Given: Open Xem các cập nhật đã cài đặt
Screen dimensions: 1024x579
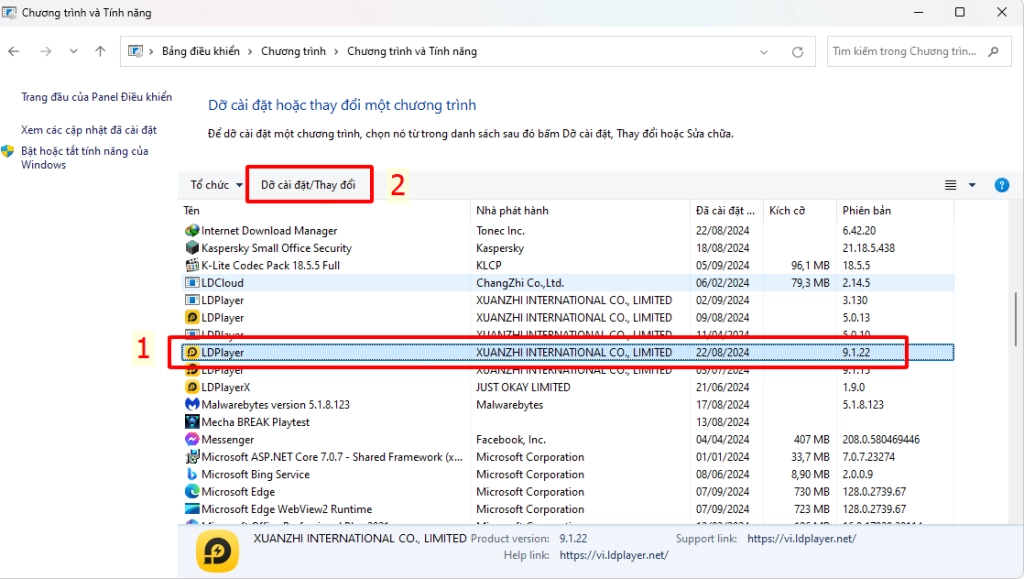Looking at the screenshot, I should [89, 130].
